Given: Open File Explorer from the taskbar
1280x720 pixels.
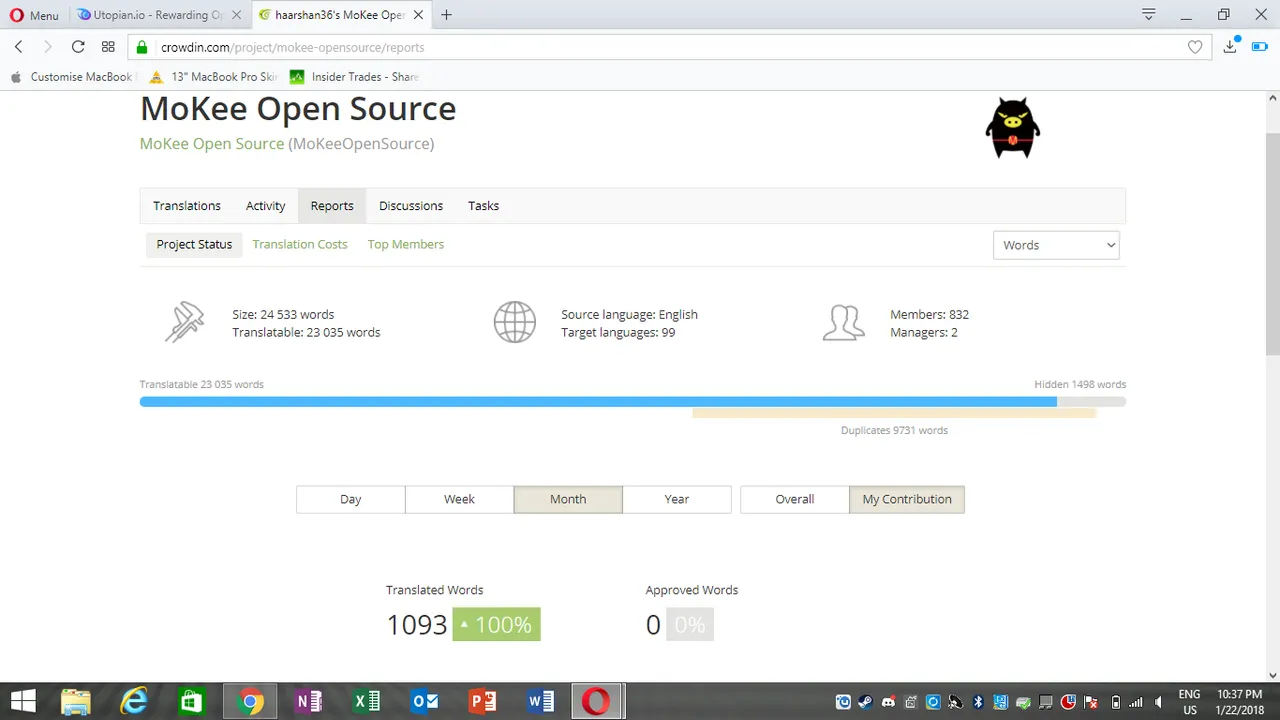Looking at the screenshot, I should (76, 701).
